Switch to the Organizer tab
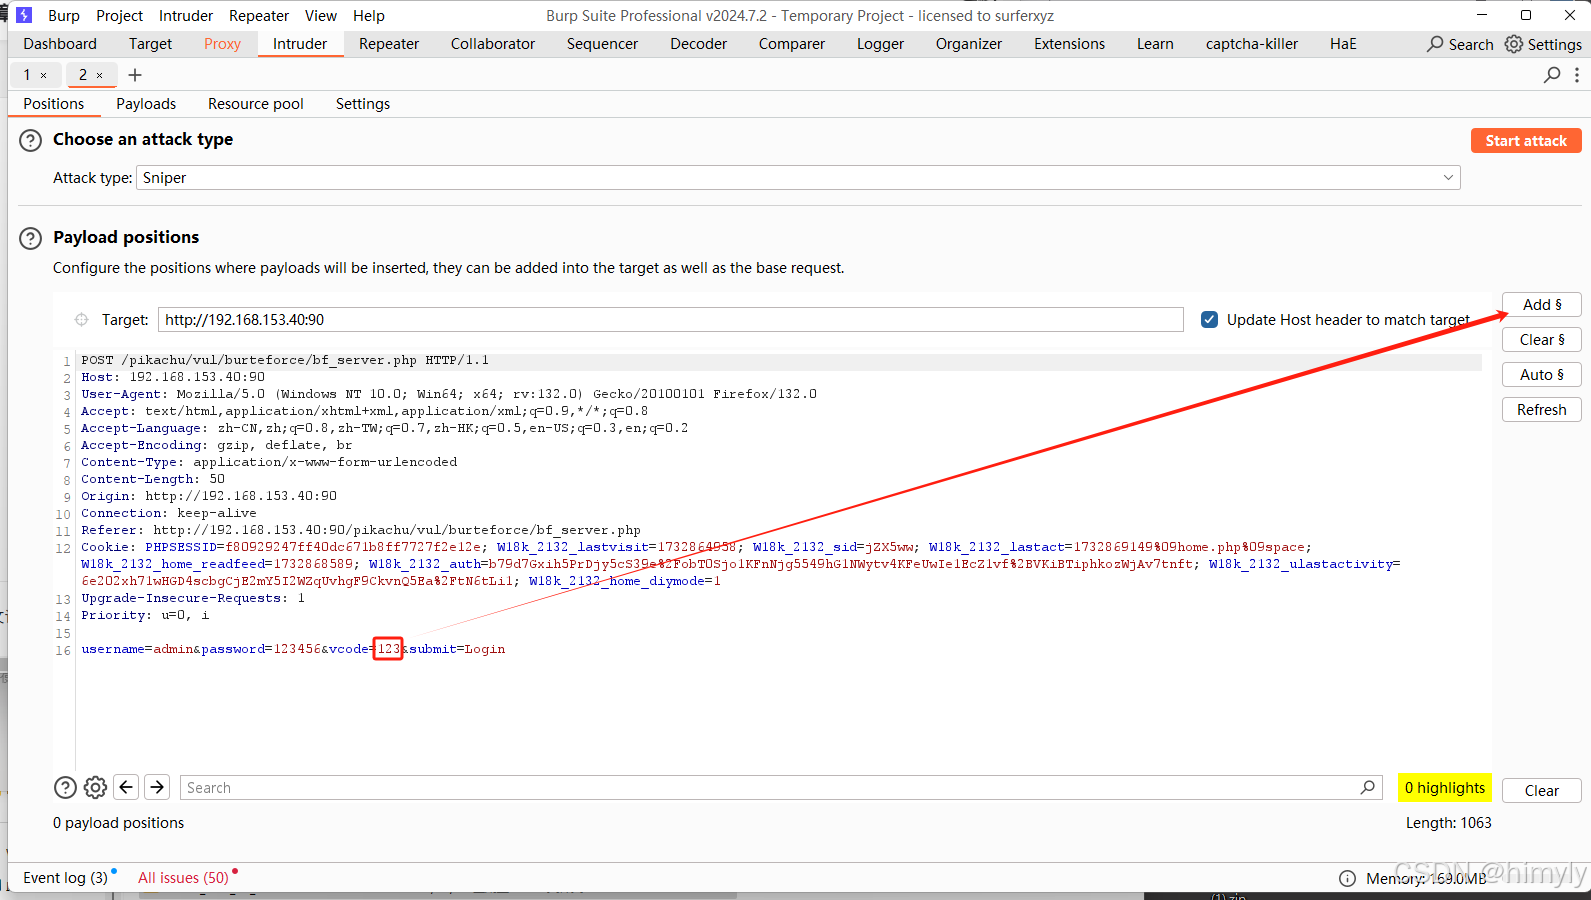This screenshot has height=900, width=1591. (969, 44)
